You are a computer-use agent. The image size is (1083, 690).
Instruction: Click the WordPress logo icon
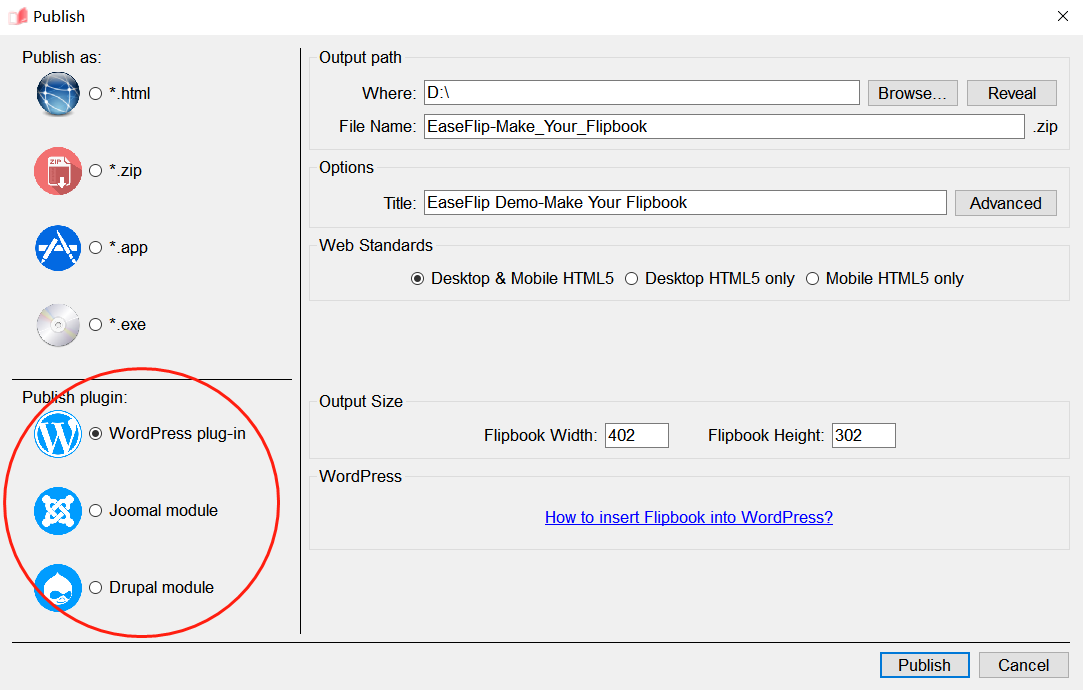coord(57,434)
